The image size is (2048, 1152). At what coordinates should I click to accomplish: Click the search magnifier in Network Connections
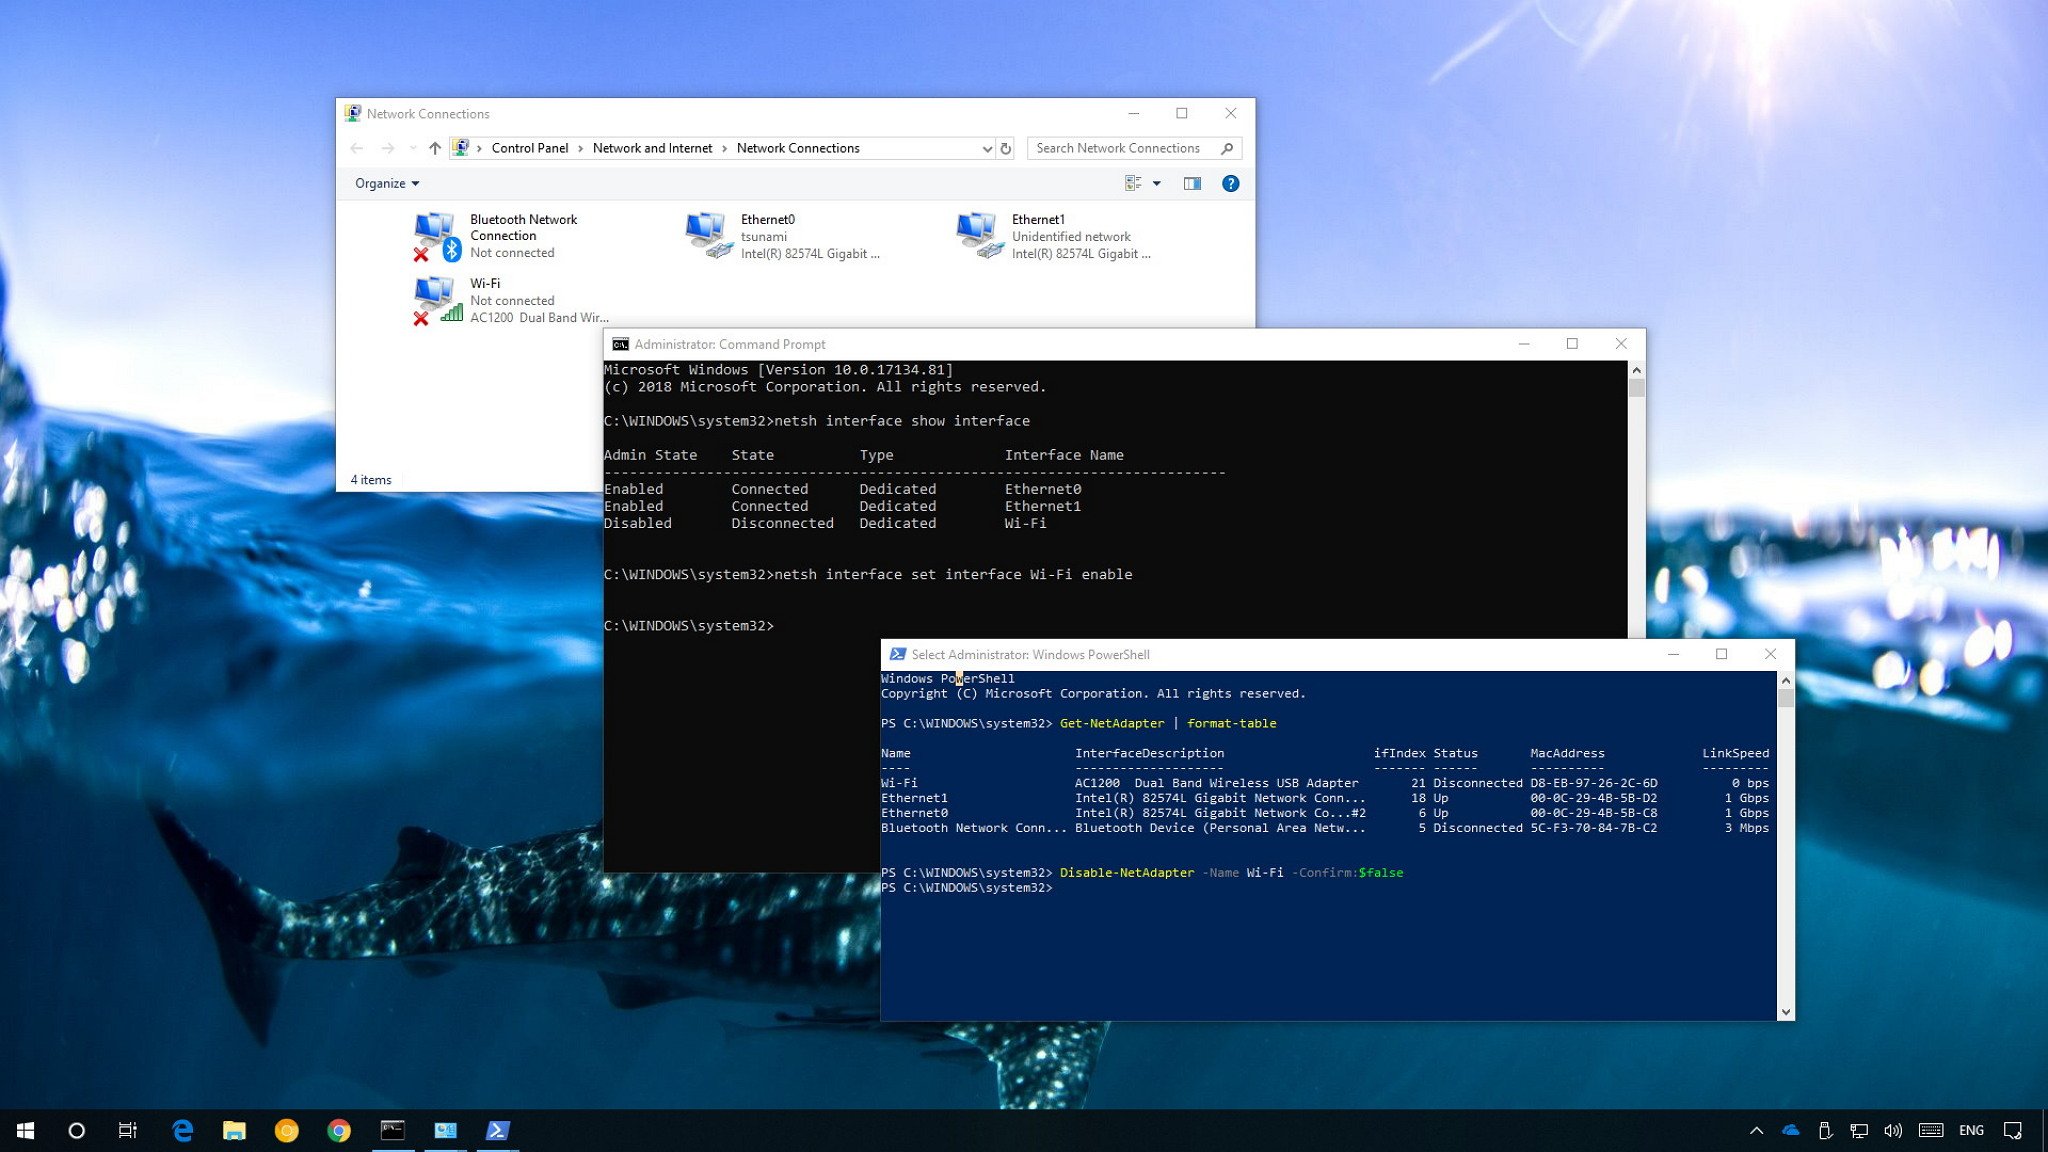click(1227, 148)
